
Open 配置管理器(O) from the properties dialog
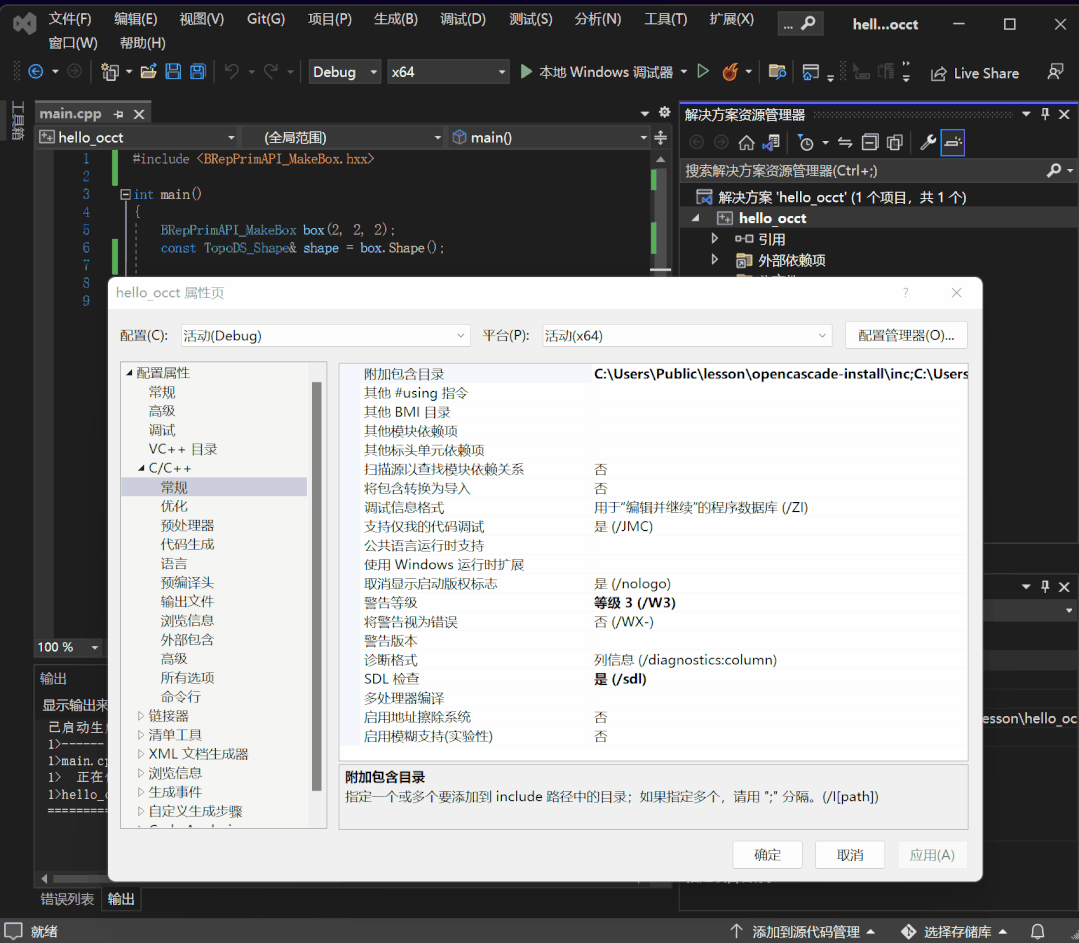click(906, 335)
